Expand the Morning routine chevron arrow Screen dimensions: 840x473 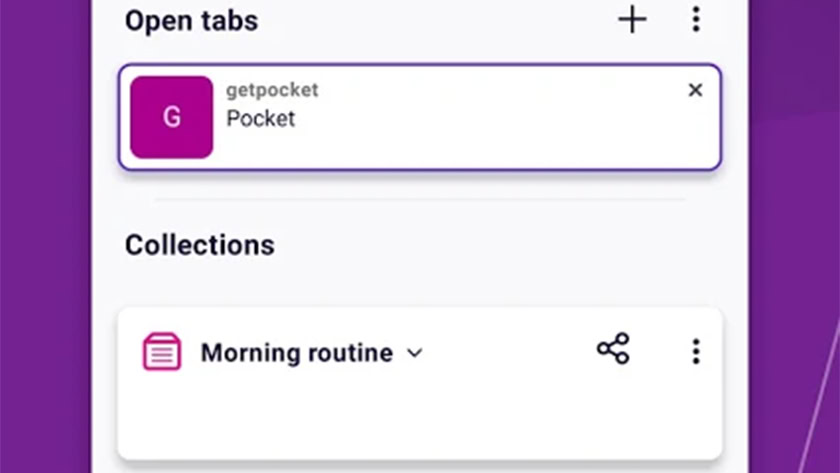point(415,353)
